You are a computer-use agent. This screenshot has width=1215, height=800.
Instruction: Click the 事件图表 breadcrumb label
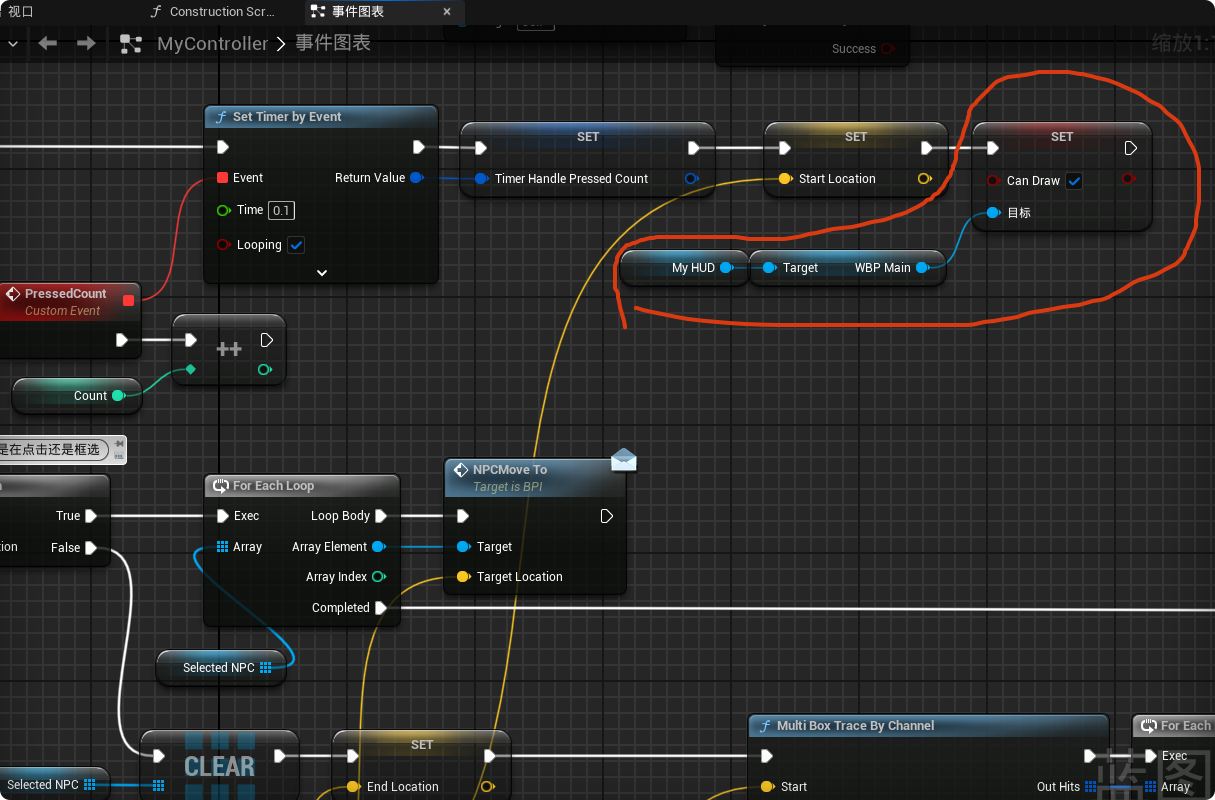click(x=333, y=44)
